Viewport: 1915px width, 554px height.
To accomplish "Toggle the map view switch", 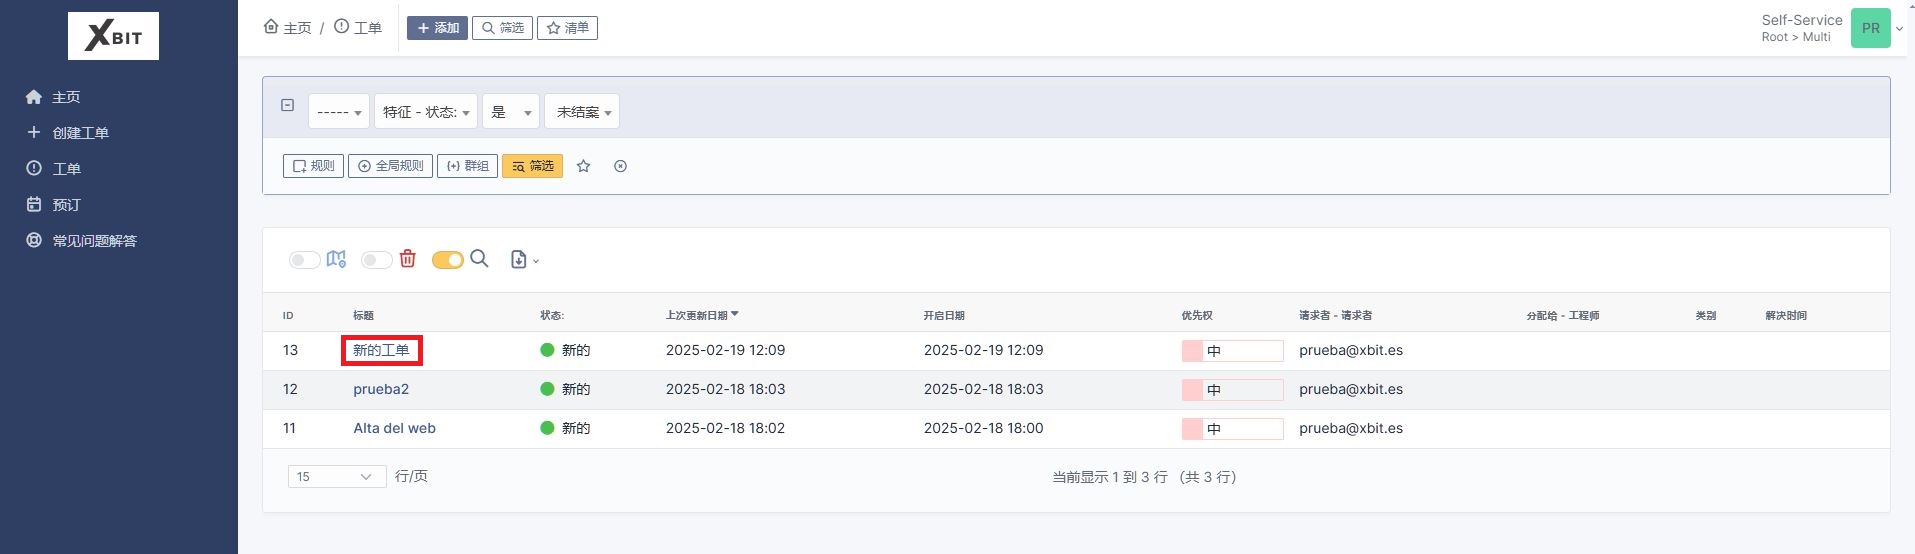I will [x=304, y=260].
